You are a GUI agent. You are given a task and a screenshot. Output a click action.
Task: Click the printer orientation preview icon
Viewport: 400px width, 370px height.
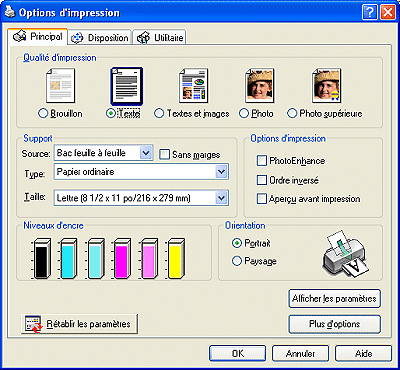click(345, 254)
